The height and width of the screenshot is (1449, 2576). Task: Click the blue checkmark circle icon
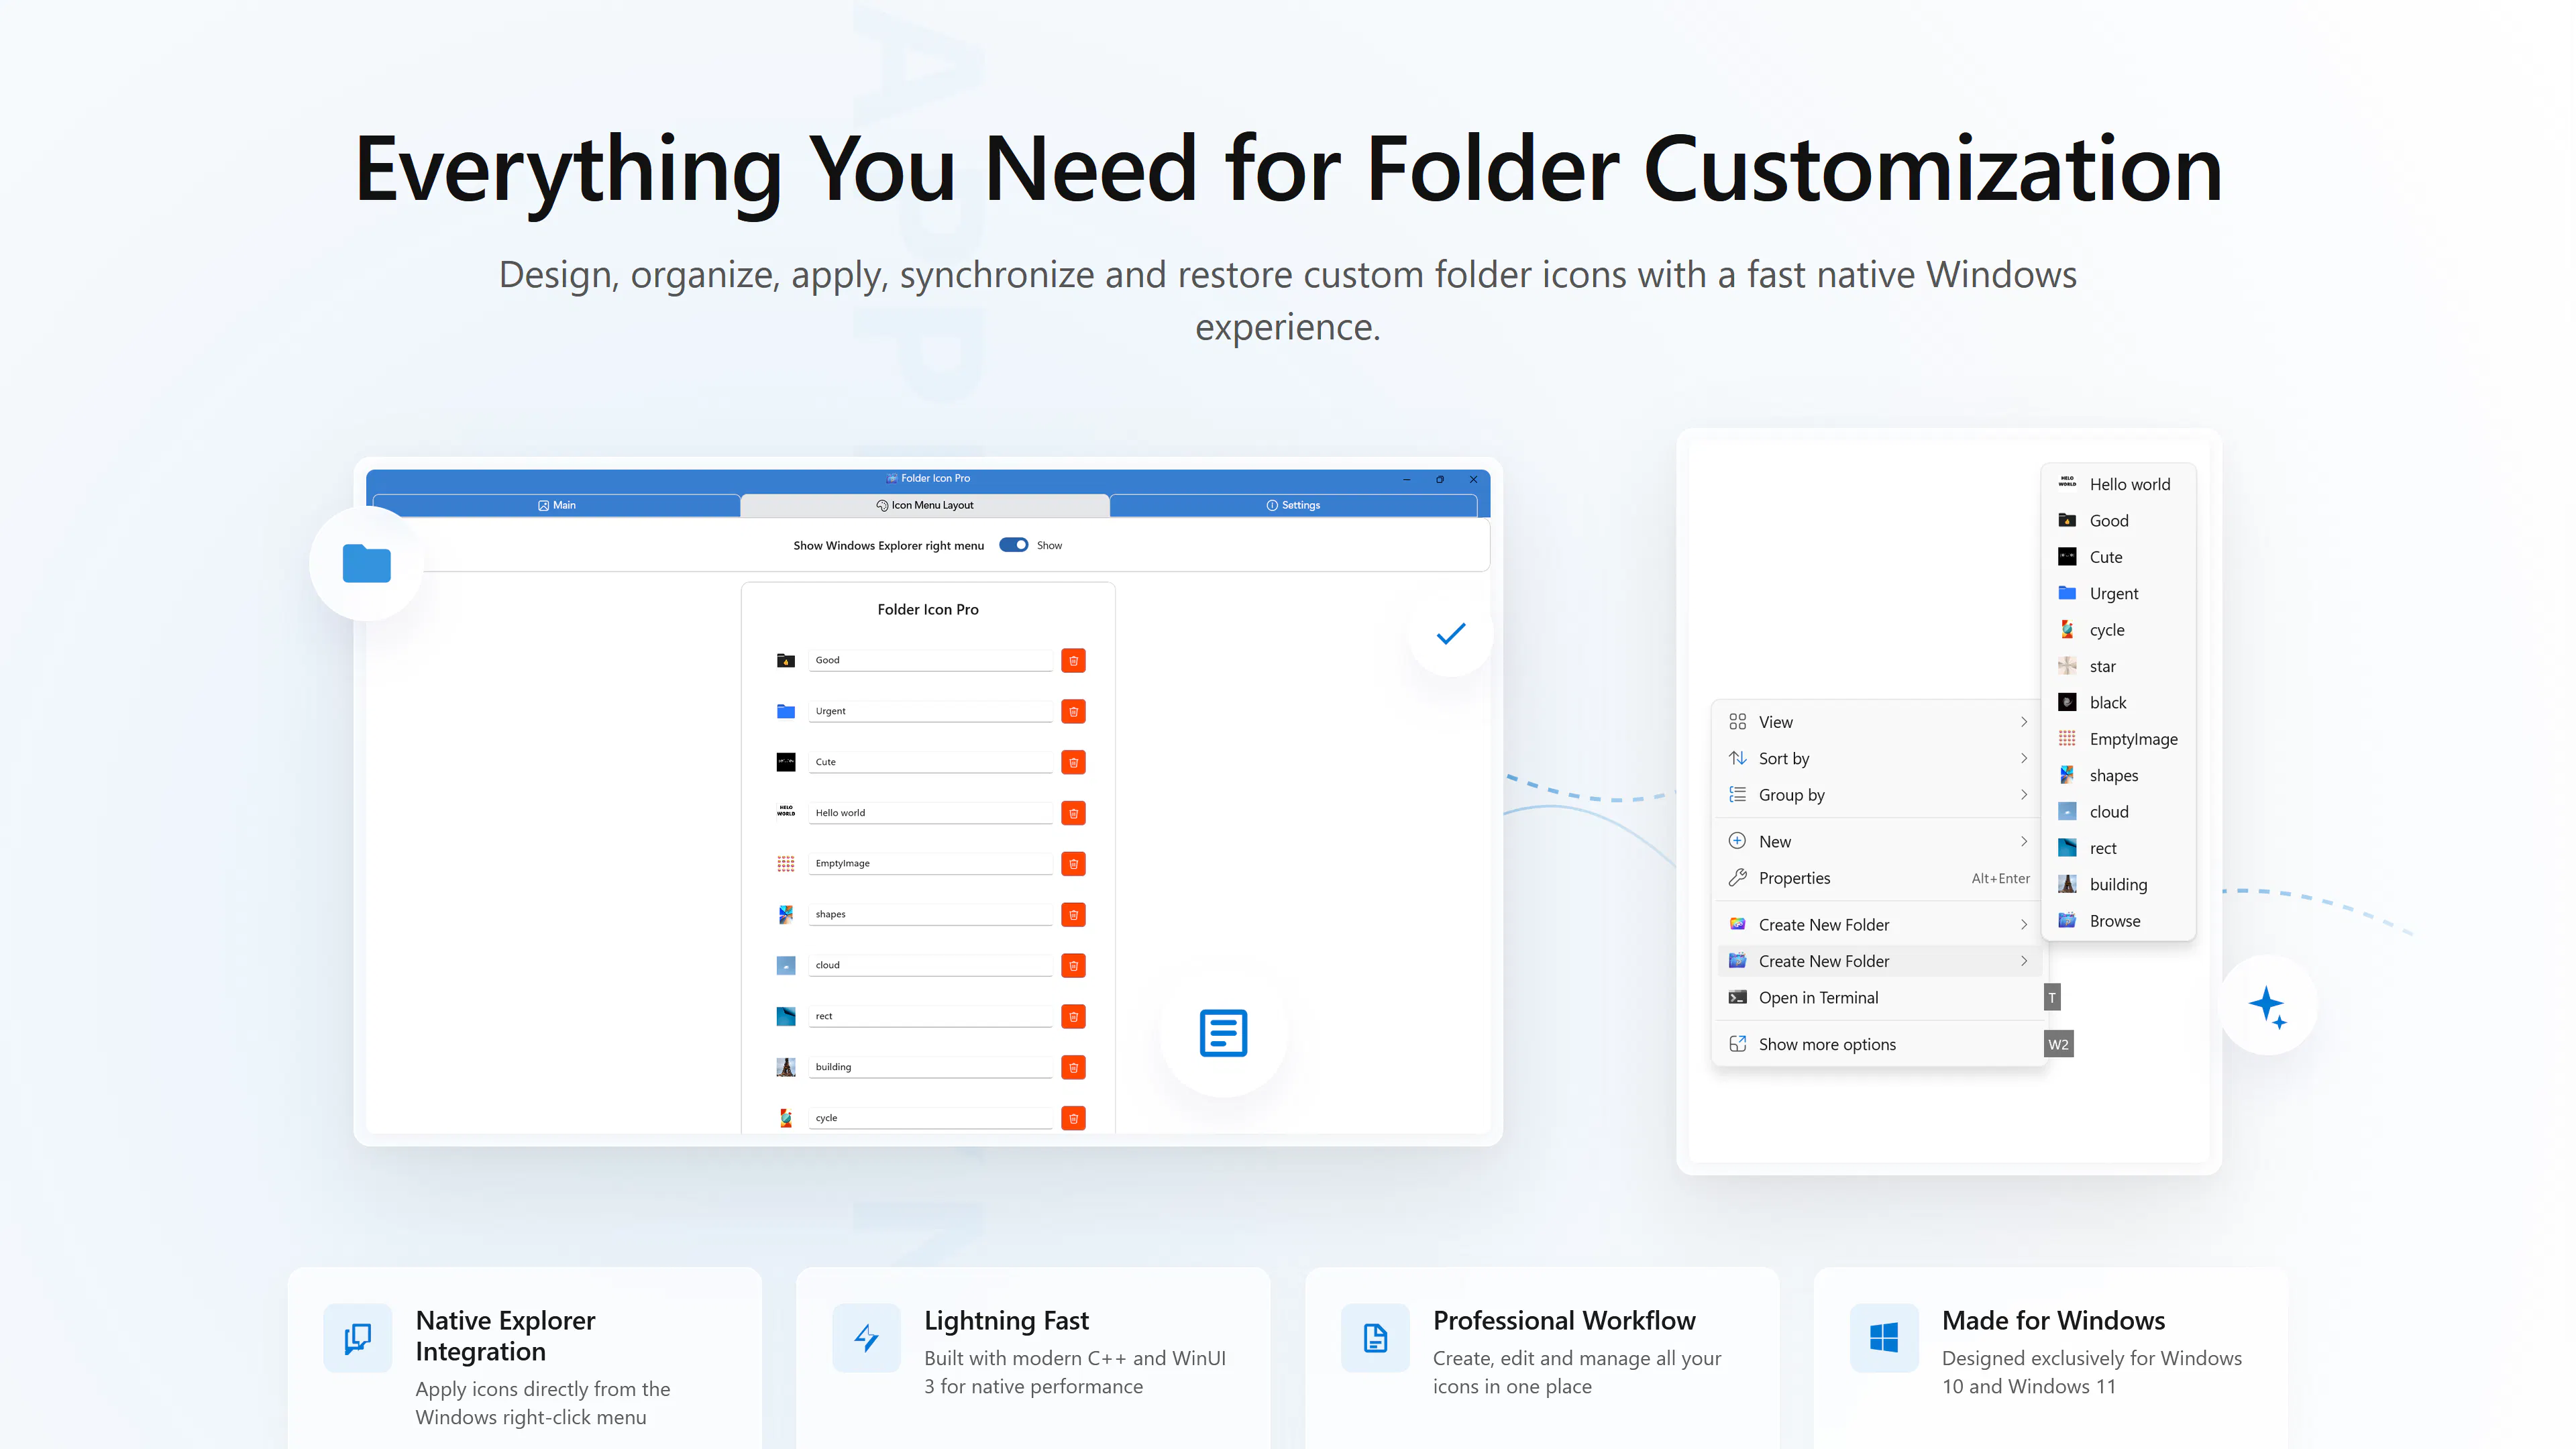[x=1450, y=633]
